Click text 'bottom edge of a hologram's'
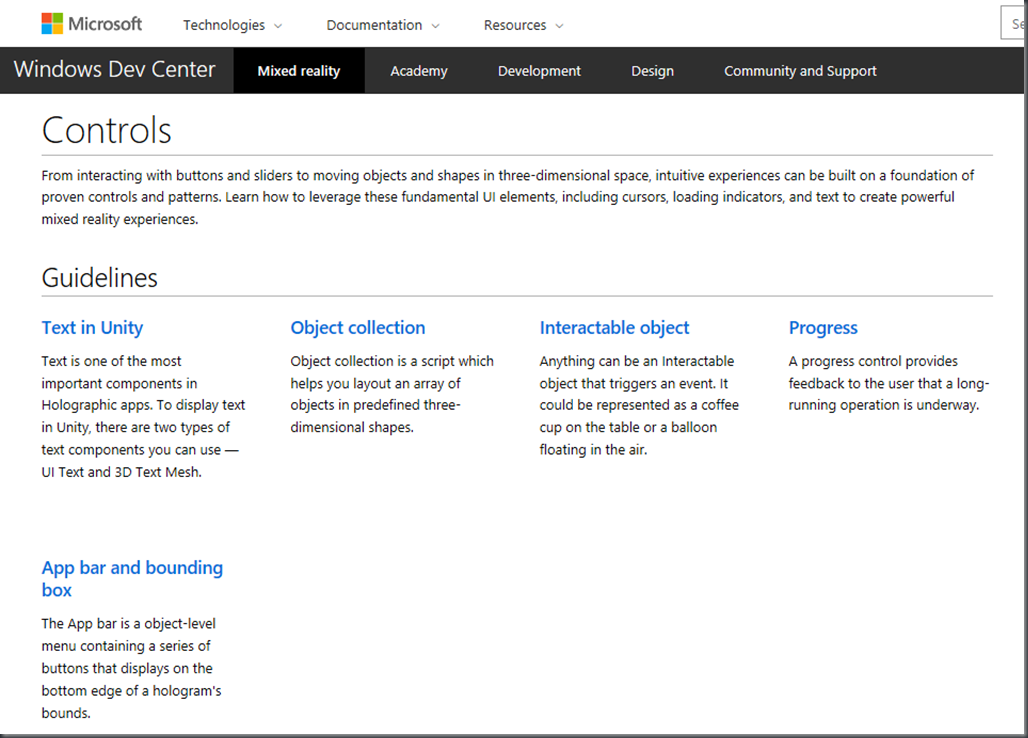The height and width of the screenshot is (738, 1028). pyautogui.click(x=131, y=691)
